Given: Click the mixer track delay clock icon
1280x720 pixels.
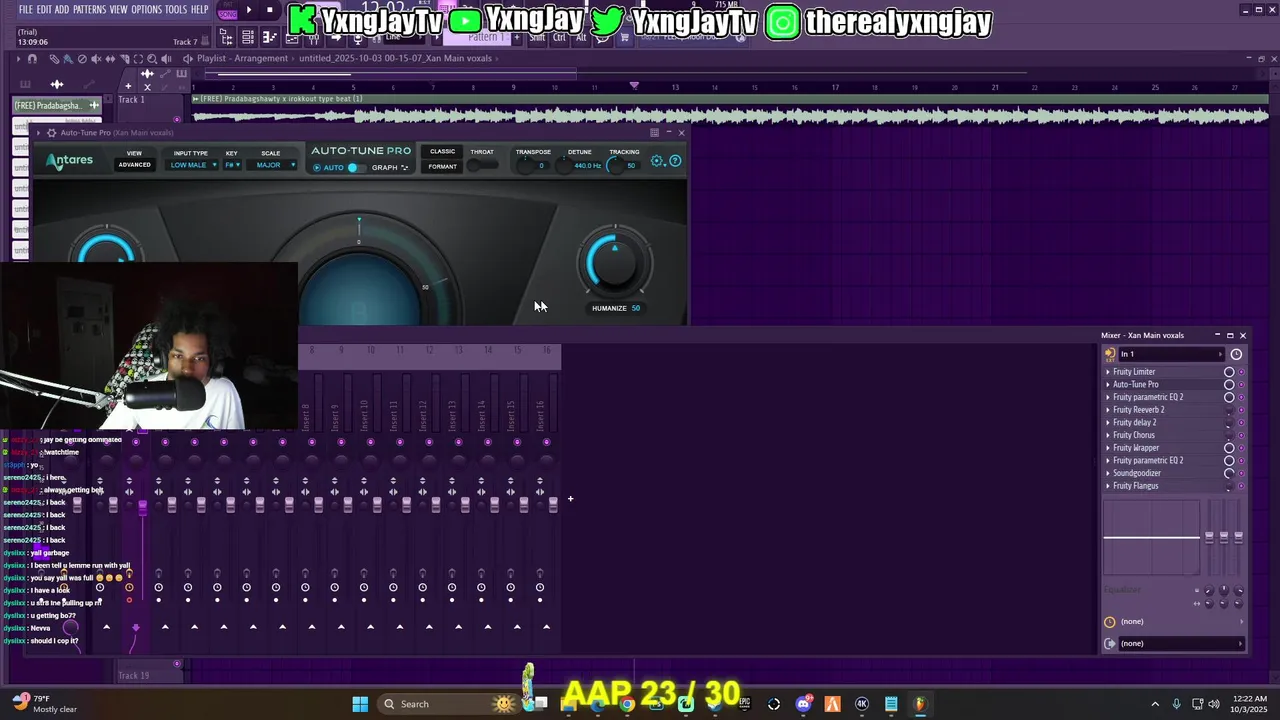Looking at the screenshot, I should (x=1110, y=622).
